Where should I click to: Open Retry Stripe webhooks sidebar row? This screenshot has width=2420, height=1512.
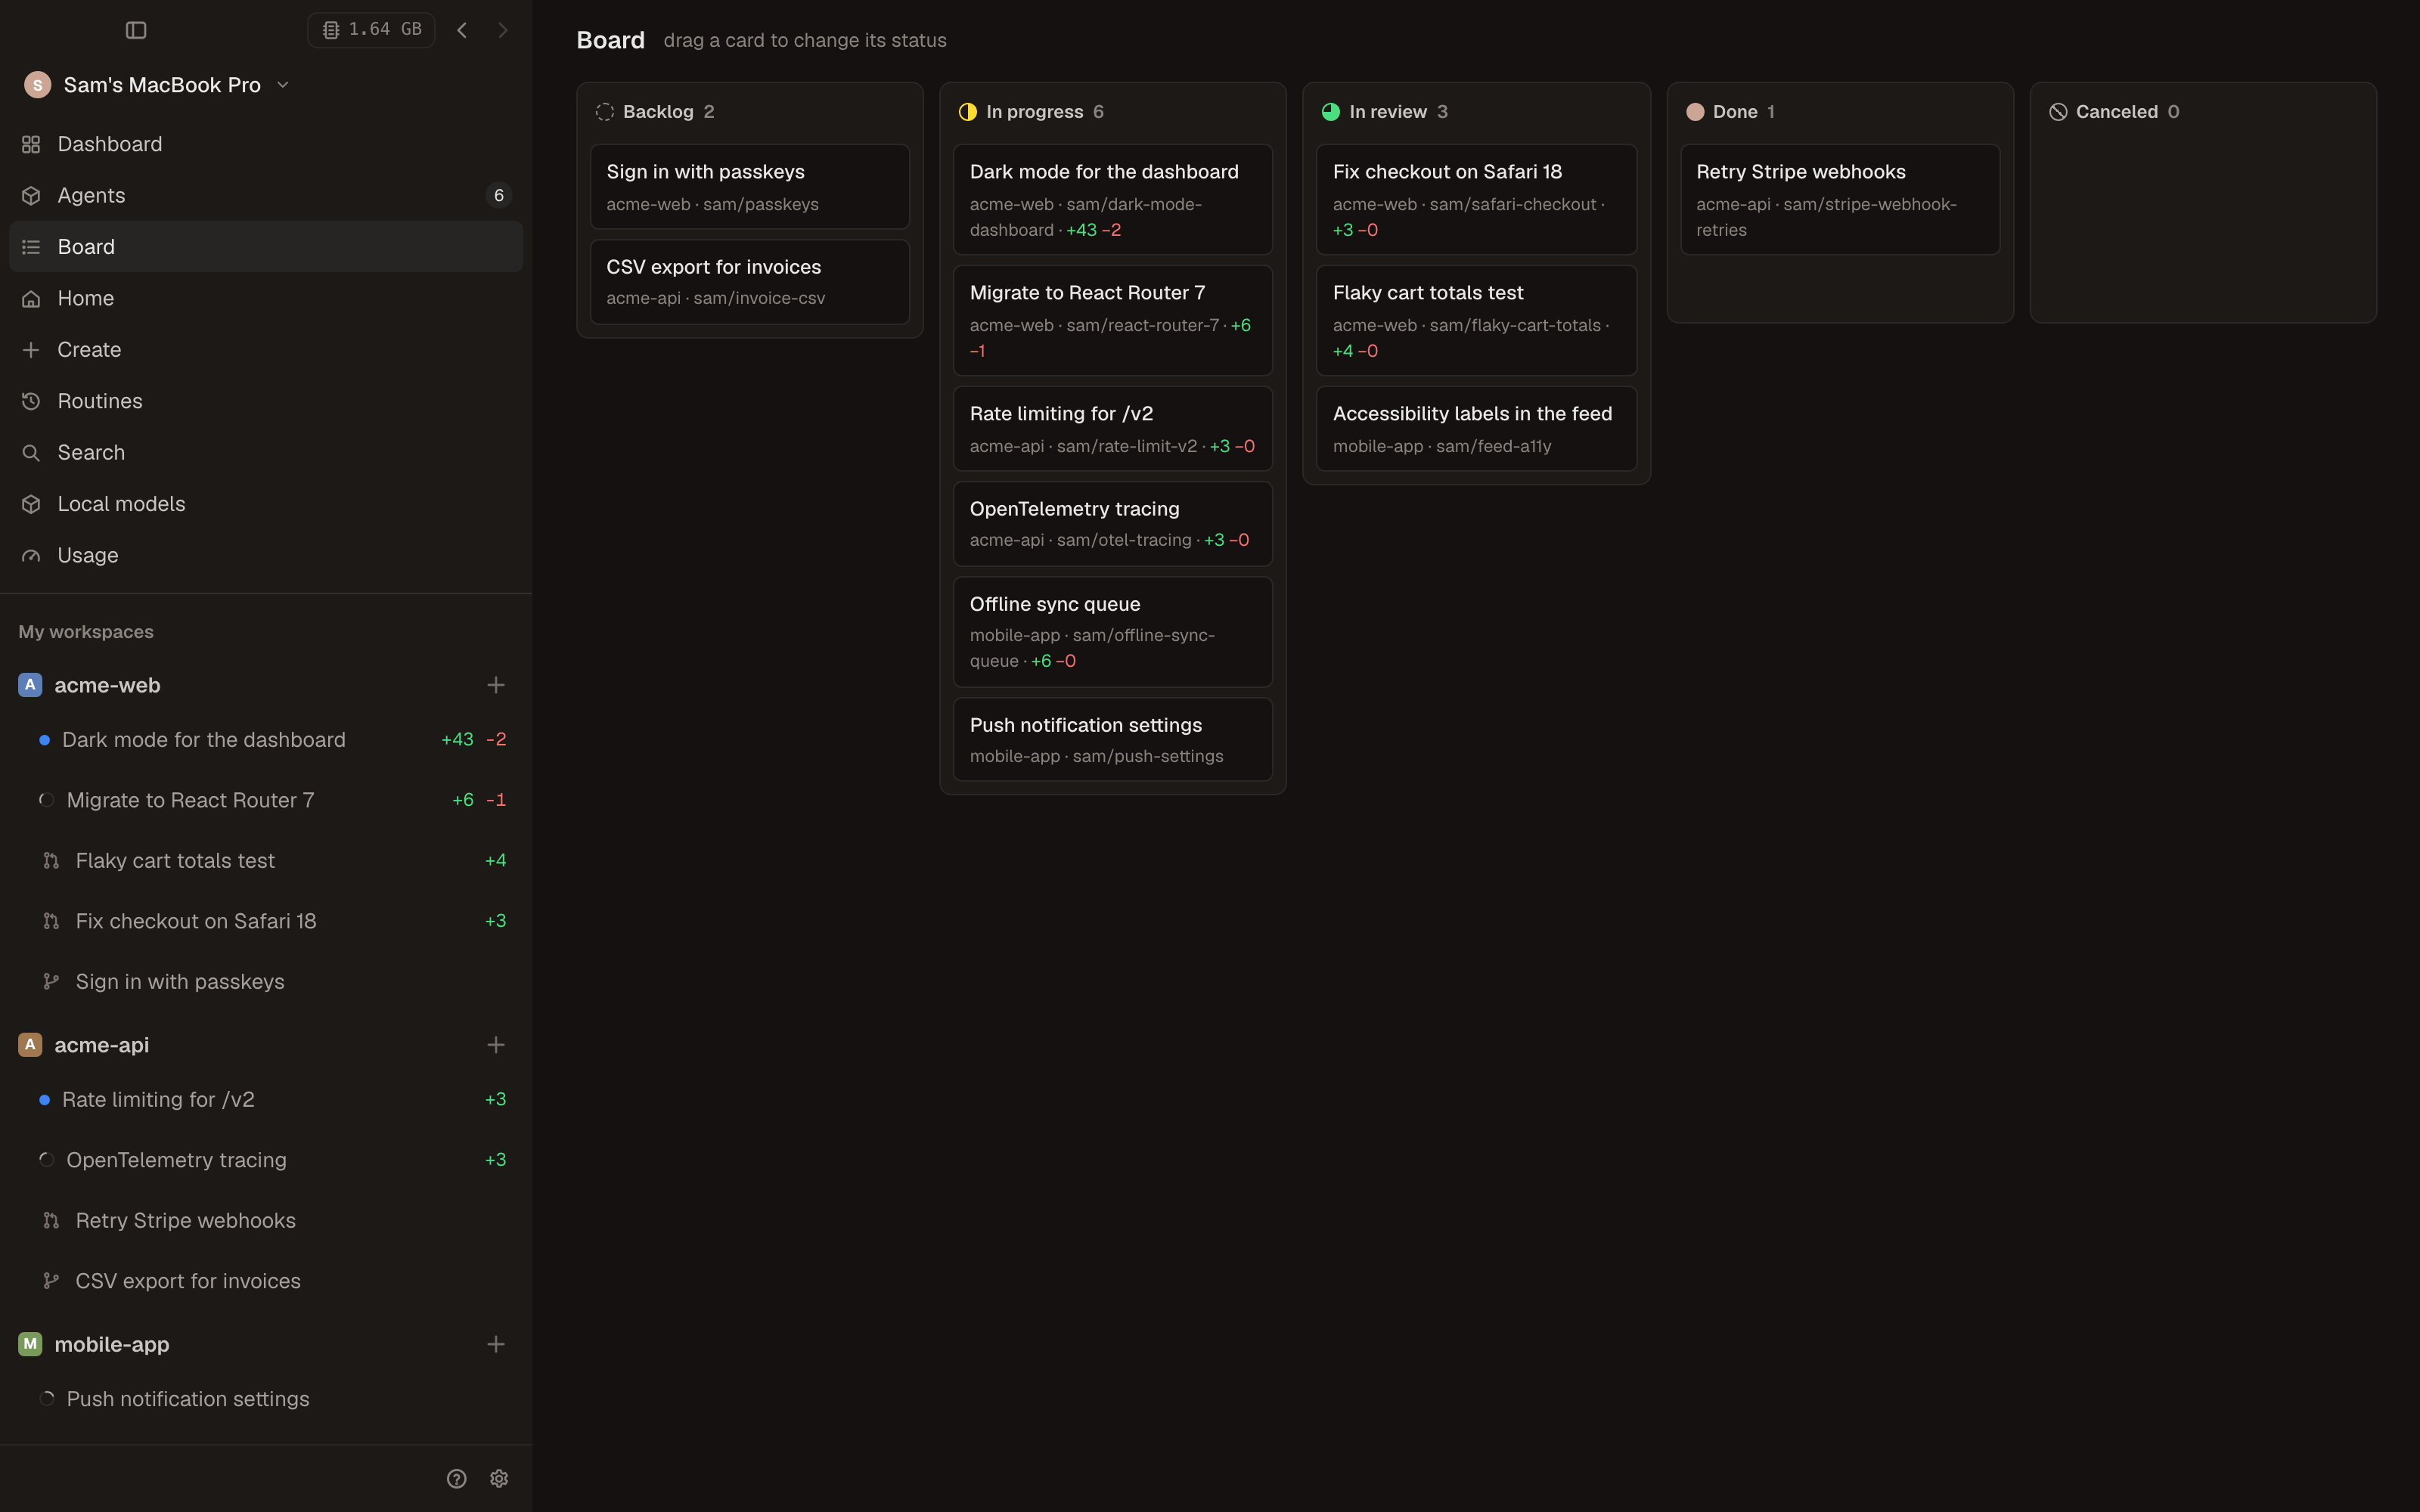[266, 1221]
